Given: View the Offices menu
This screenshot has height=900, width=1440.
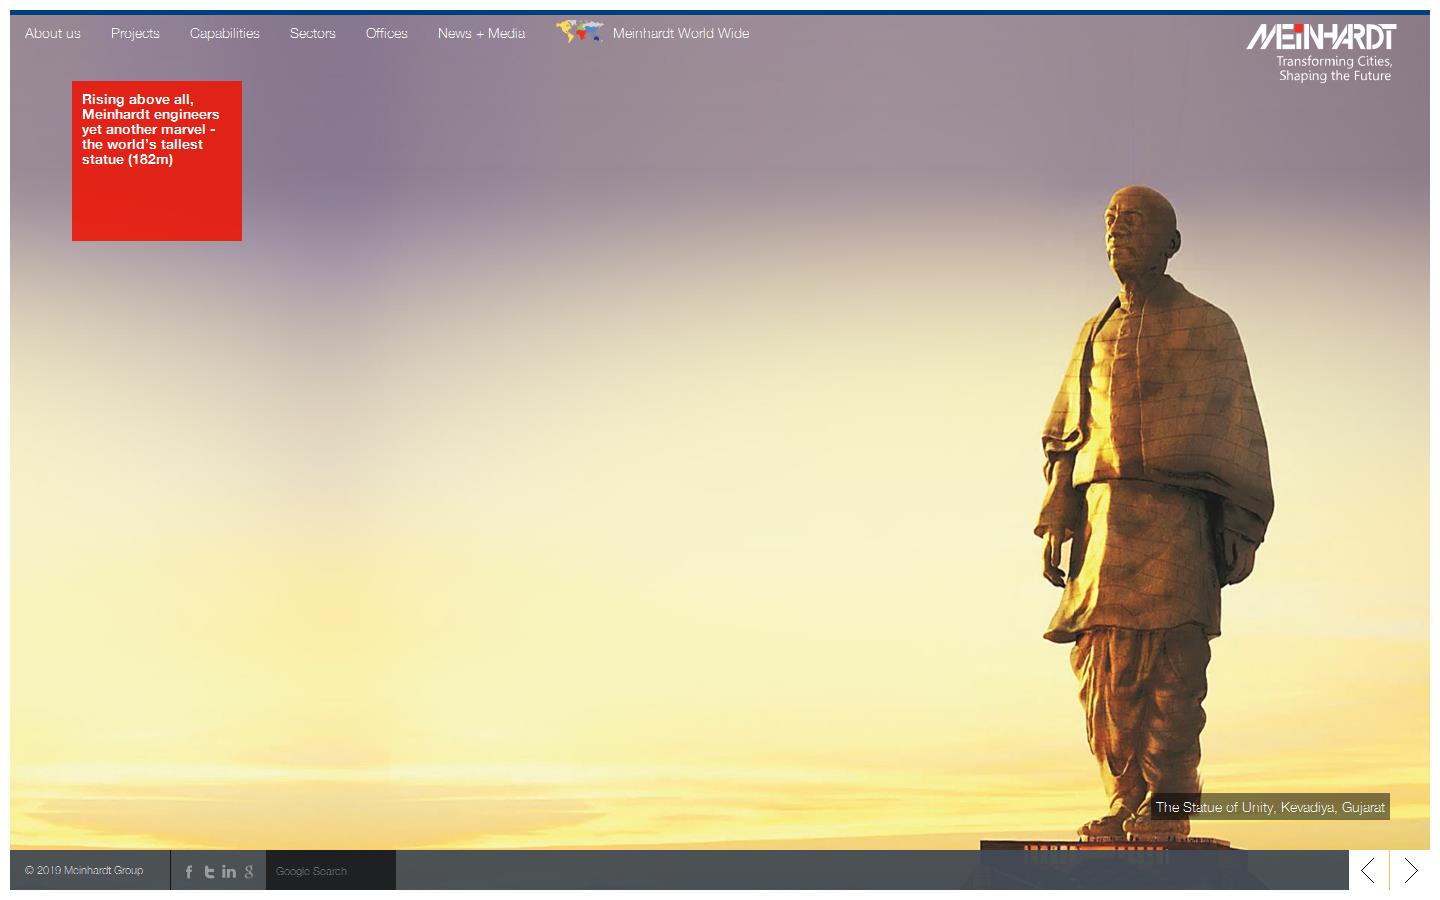Looking at the screenshot, I should pyautogui.click(x=386, y=33).
